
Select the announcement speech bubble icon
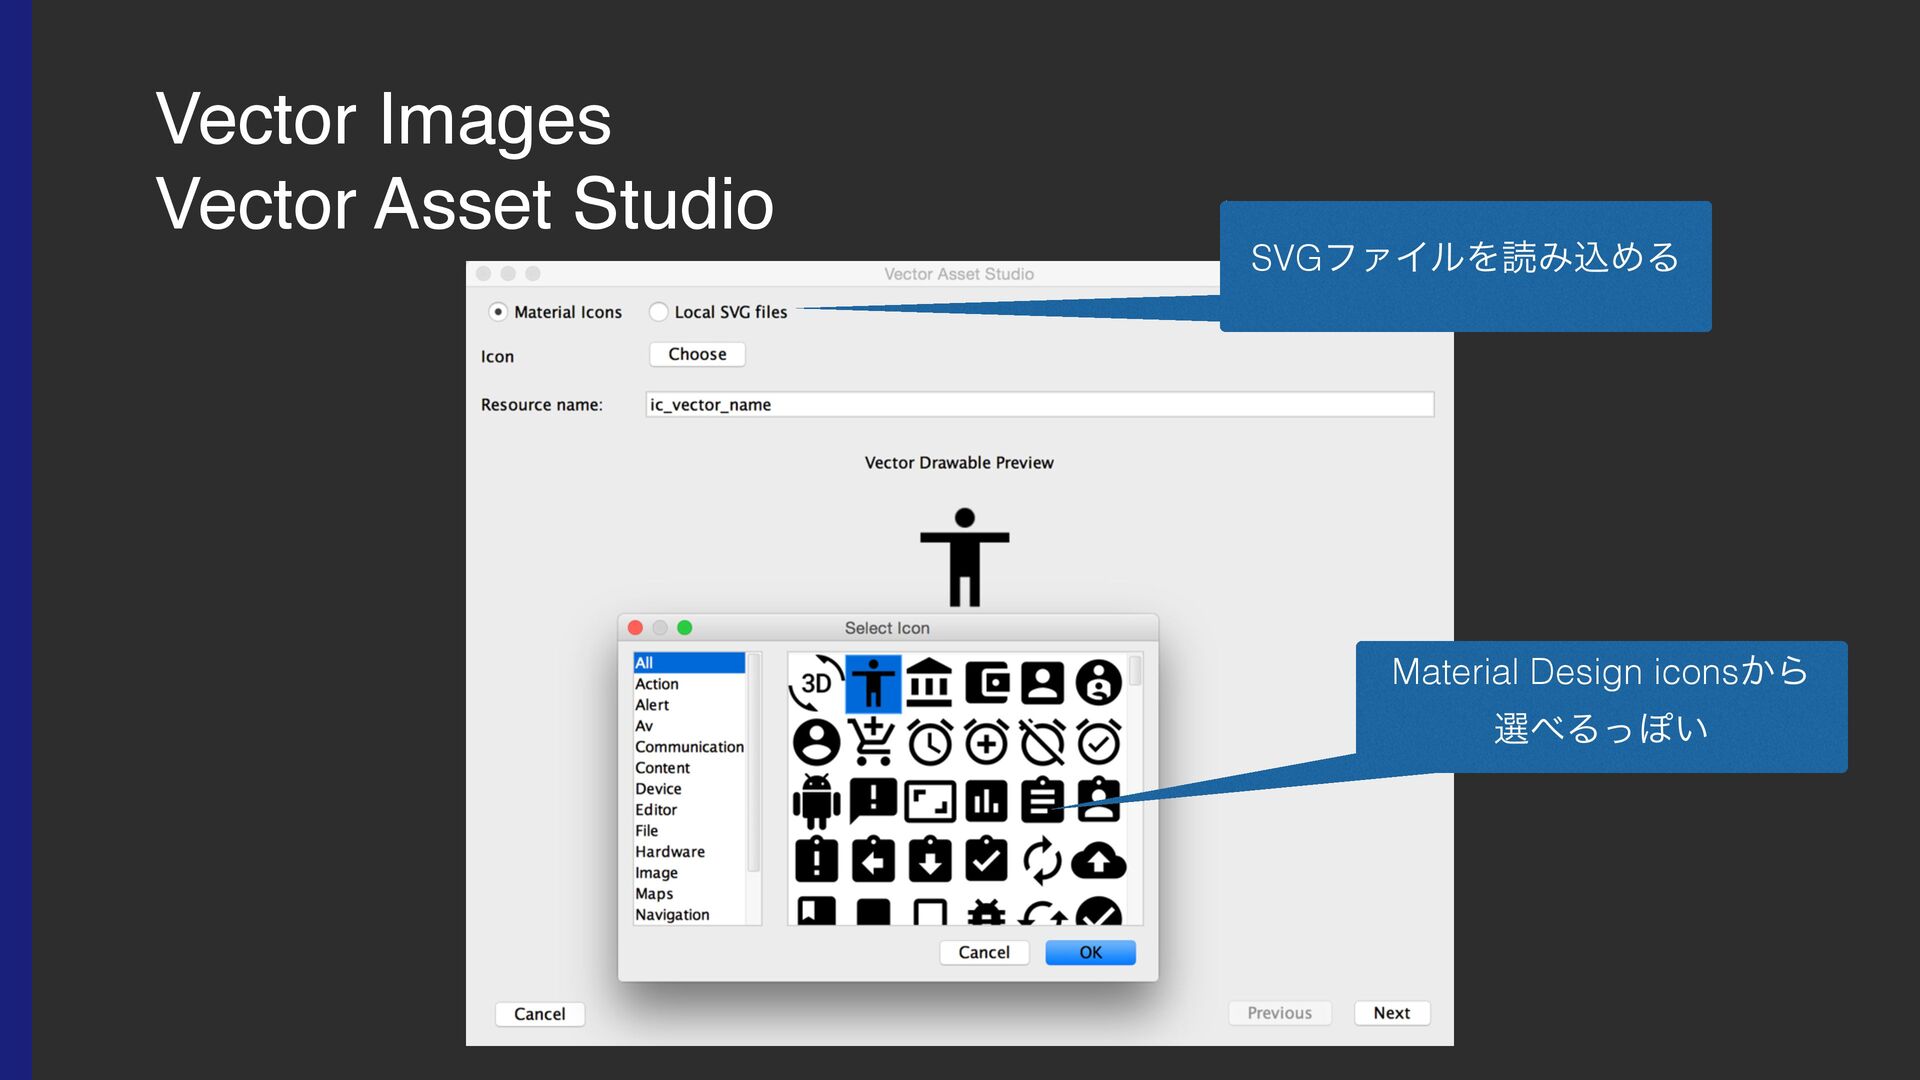[x=873, y=801]
